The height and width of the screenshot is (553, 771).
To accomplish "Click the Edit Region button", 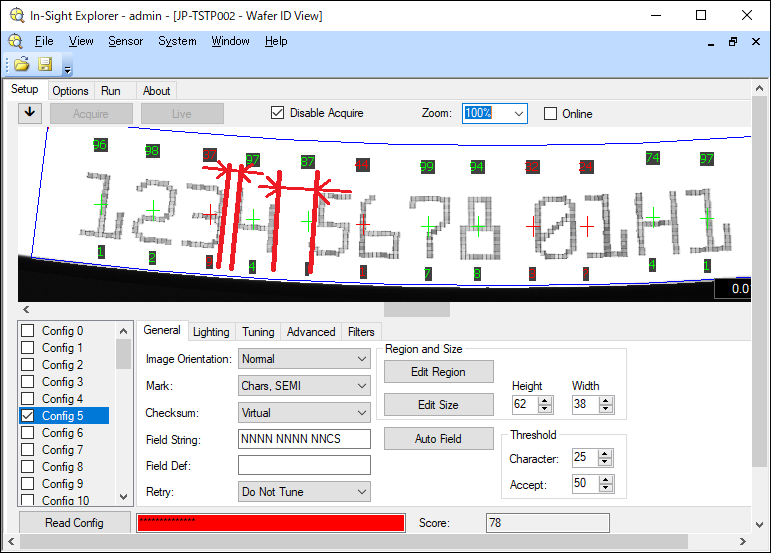I will tap(438, 372).
